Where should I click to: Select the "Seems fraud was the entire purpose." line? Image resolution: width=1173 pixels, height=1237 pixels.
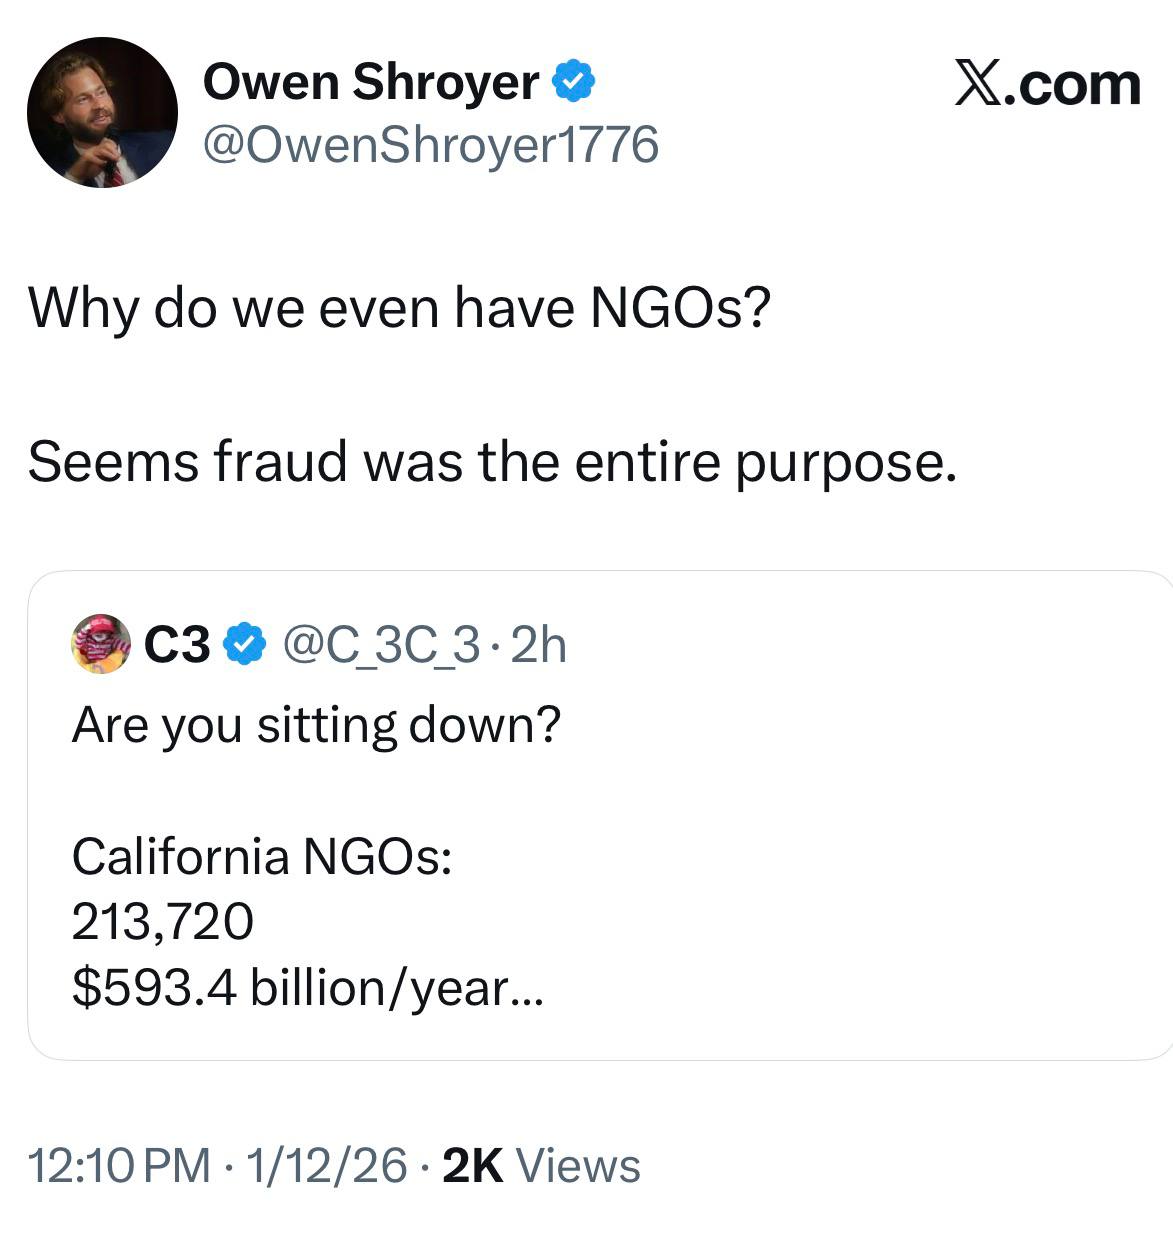491,462
